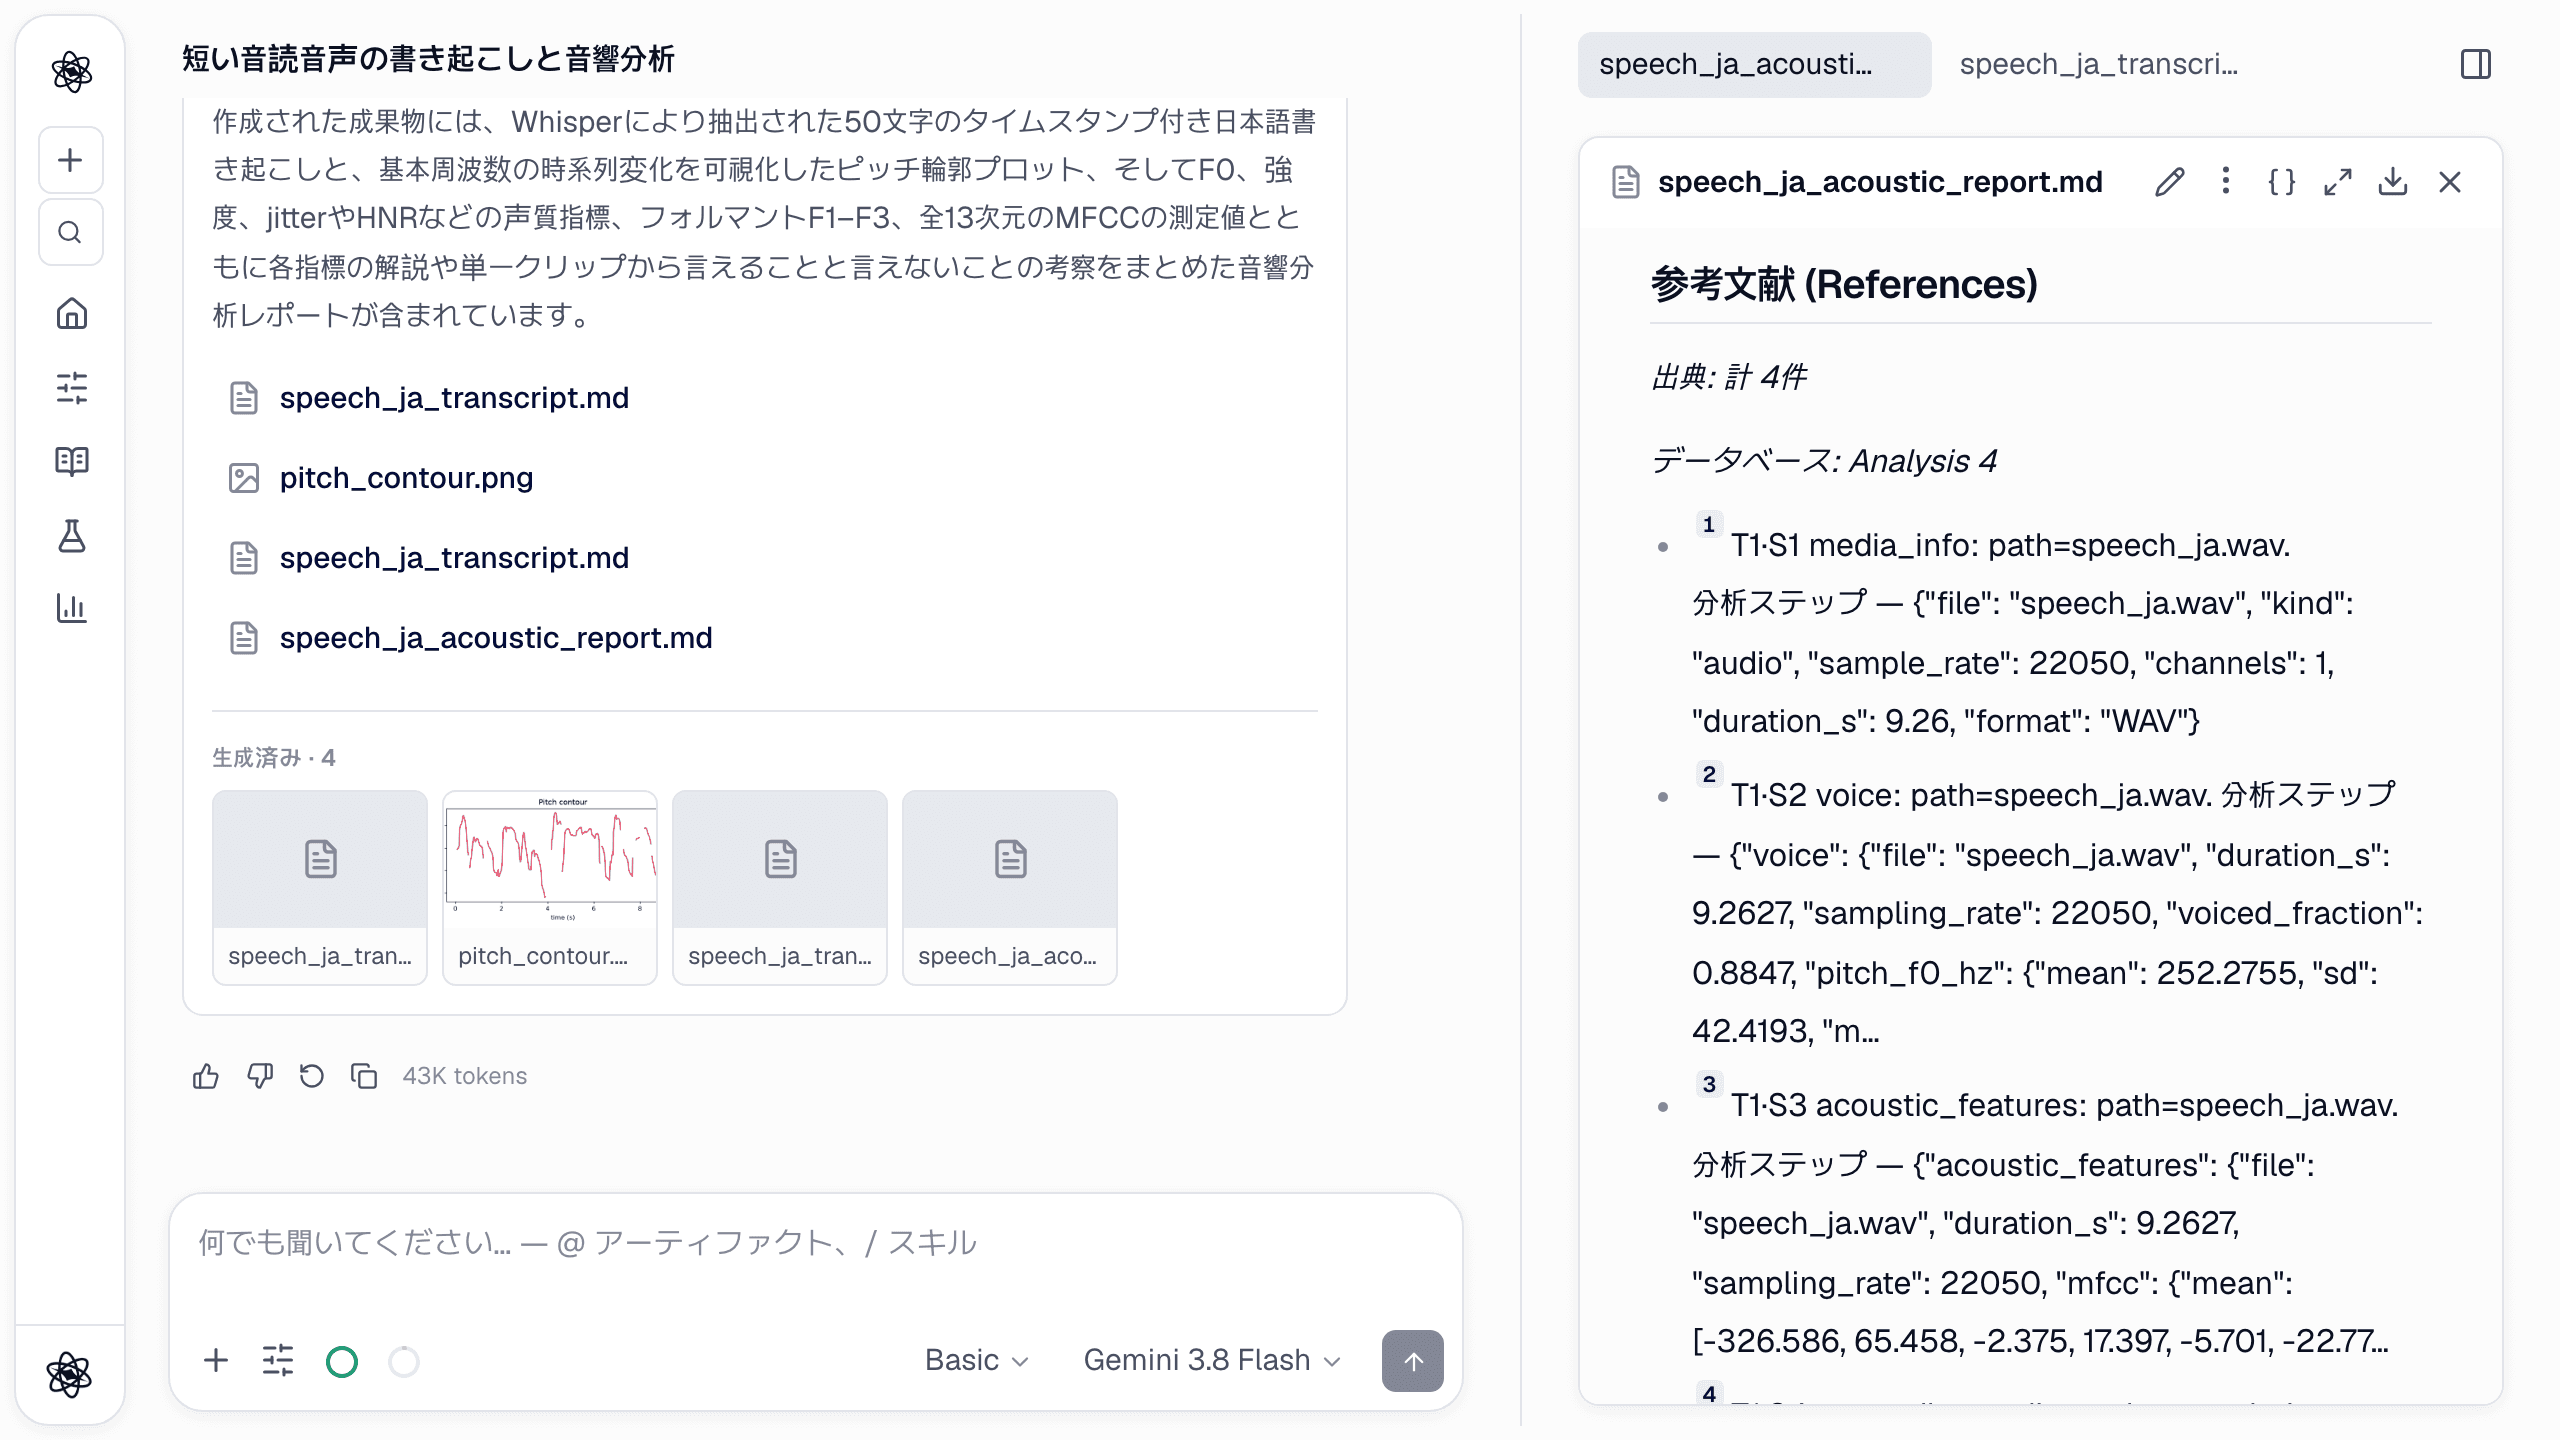2560x1440 pixels.
Task: Toggle the side panel layout icon
Action: coord(2476,65)
